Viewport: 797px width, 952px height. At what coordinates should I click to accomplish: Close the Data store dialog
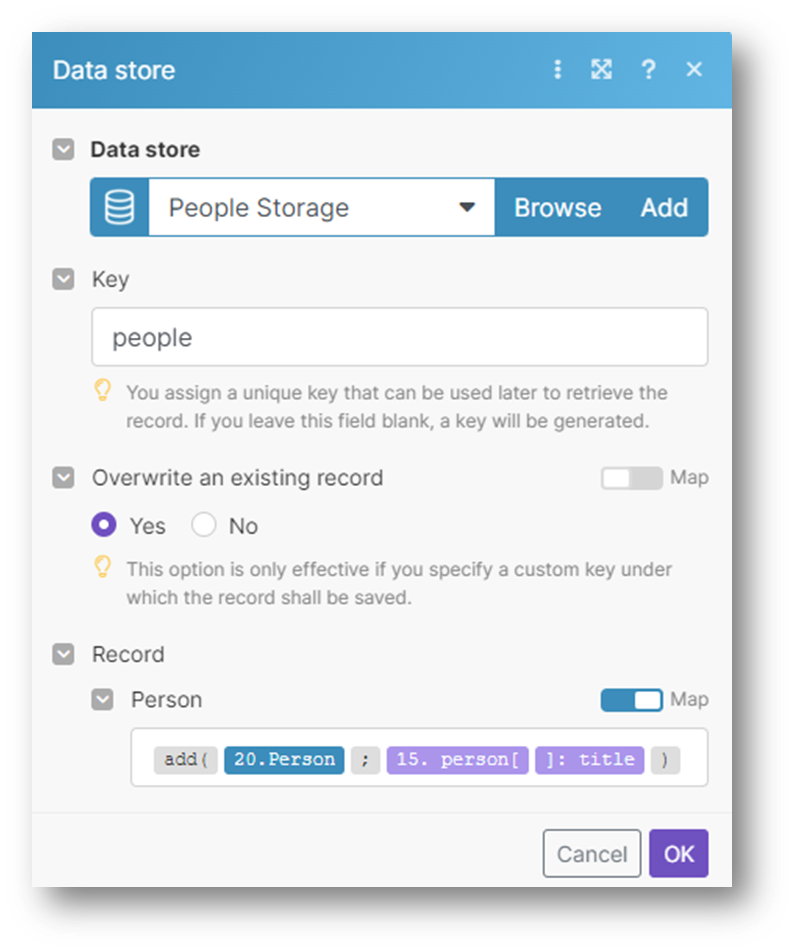[694, 70]
